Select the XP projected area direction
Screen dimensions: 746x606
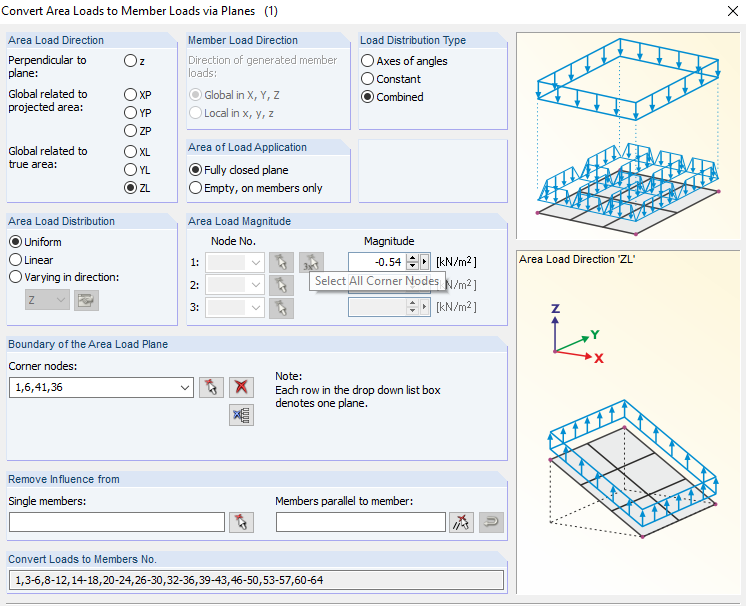pyautogui.click(x=131, y=95)
